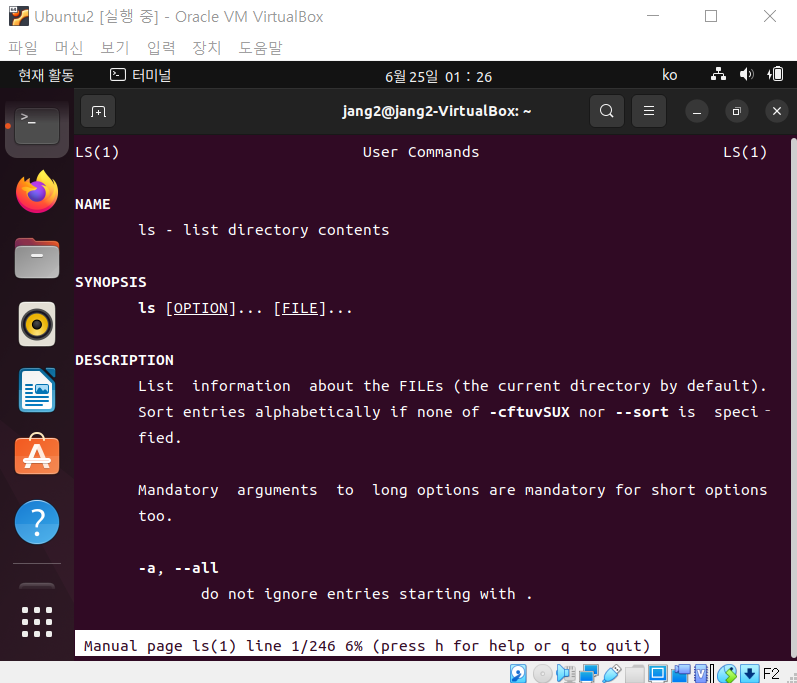Open the new terminal tab button

click(x=98, y=111)
